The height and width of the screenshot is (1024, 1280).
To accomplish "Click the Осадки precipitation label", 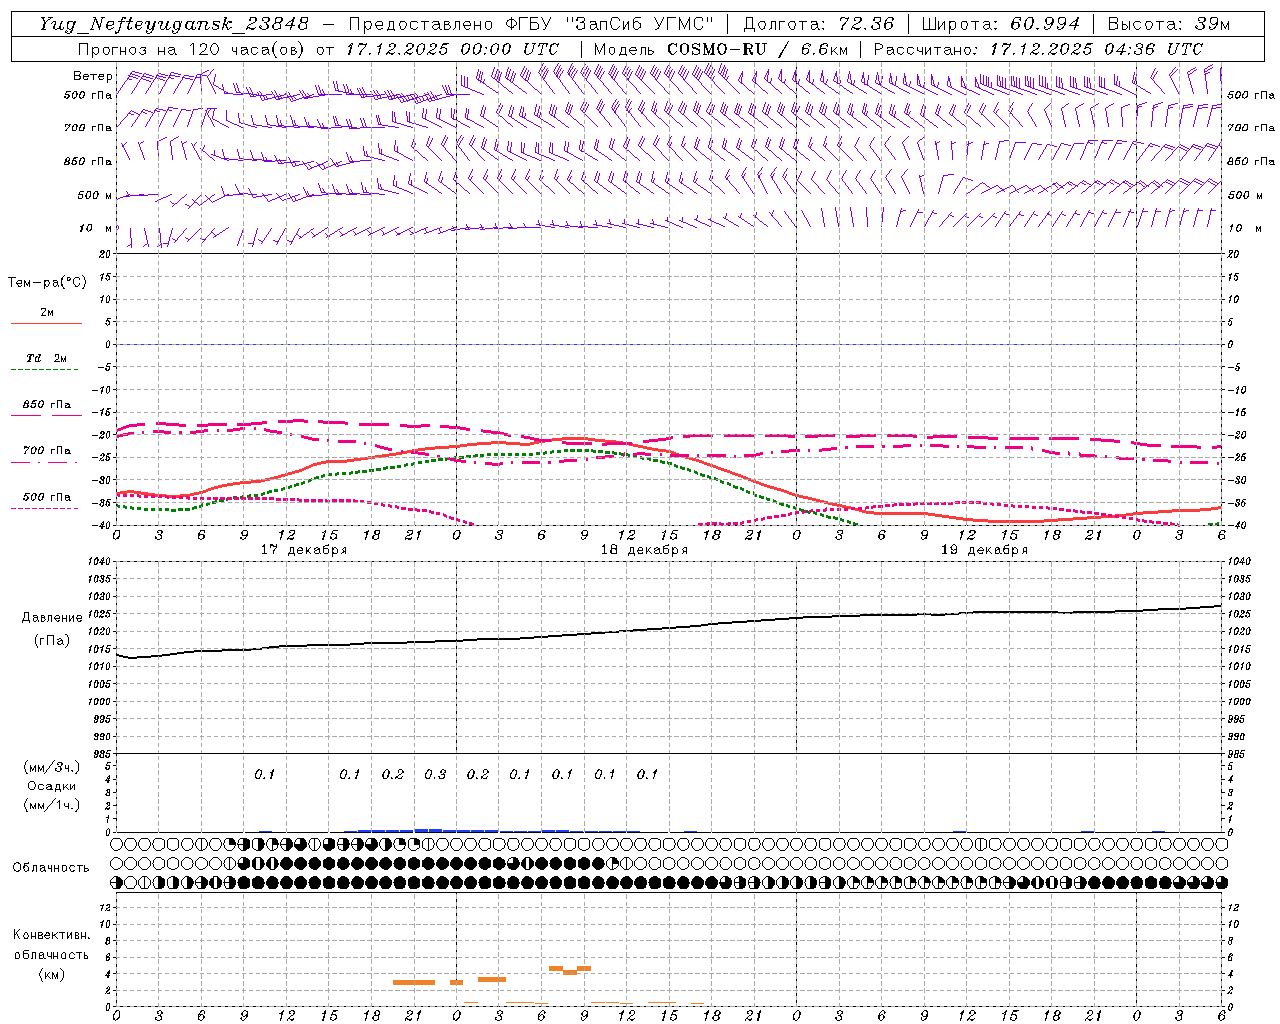I will (x=52, y=786).
